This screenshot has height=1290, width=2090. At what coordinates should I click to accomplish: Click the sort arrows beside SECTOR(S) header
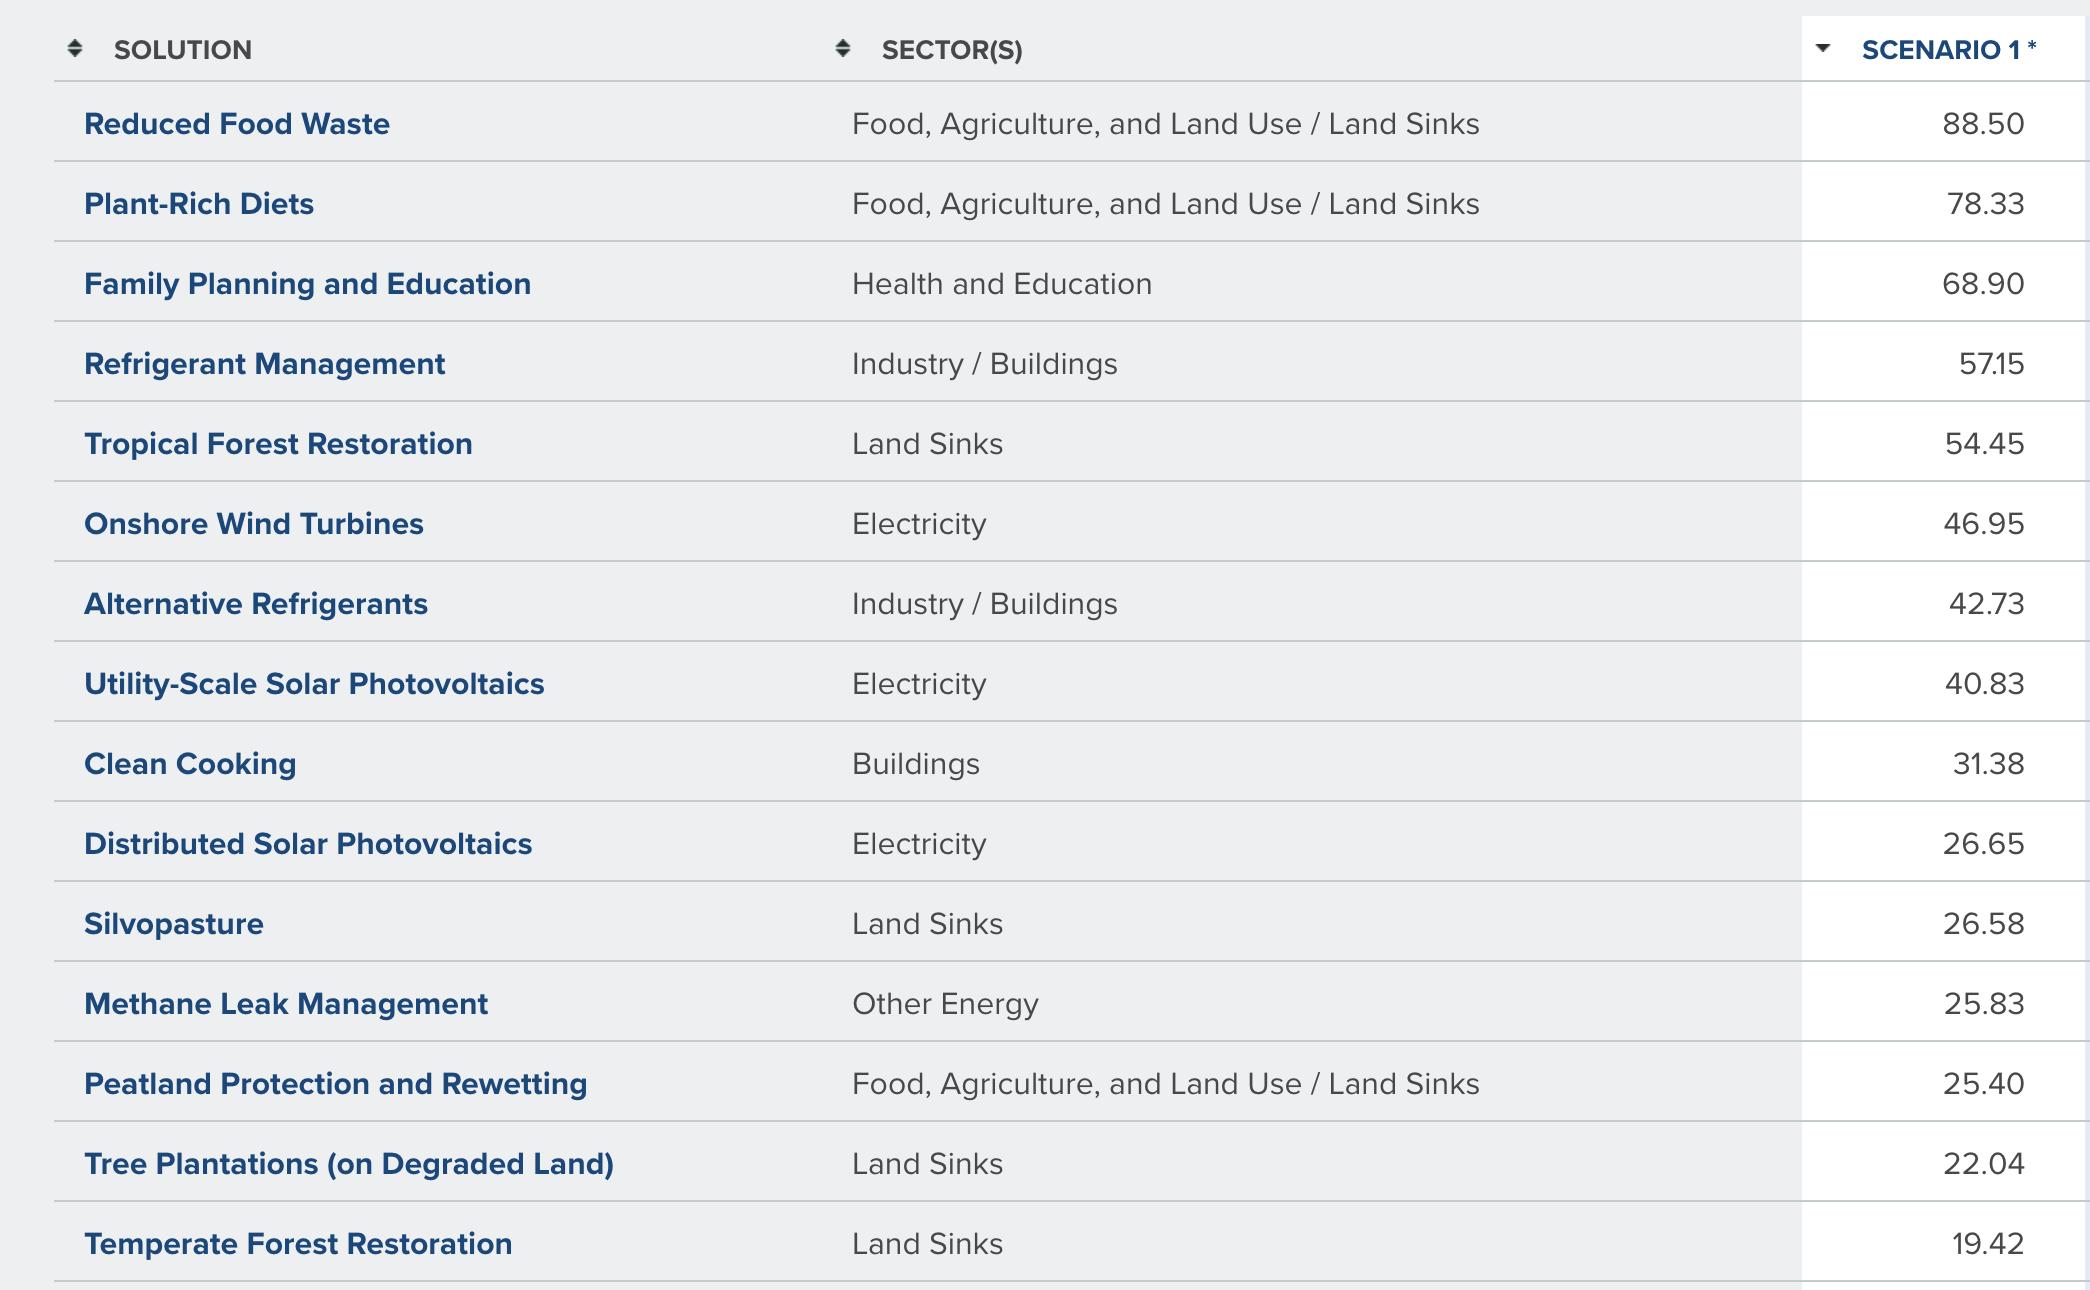(x=843, y=48)
